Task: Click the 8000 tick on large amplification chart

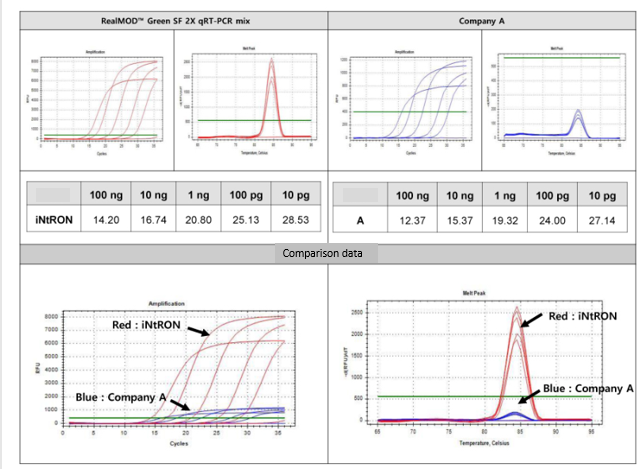Action: tap(51, 316)
